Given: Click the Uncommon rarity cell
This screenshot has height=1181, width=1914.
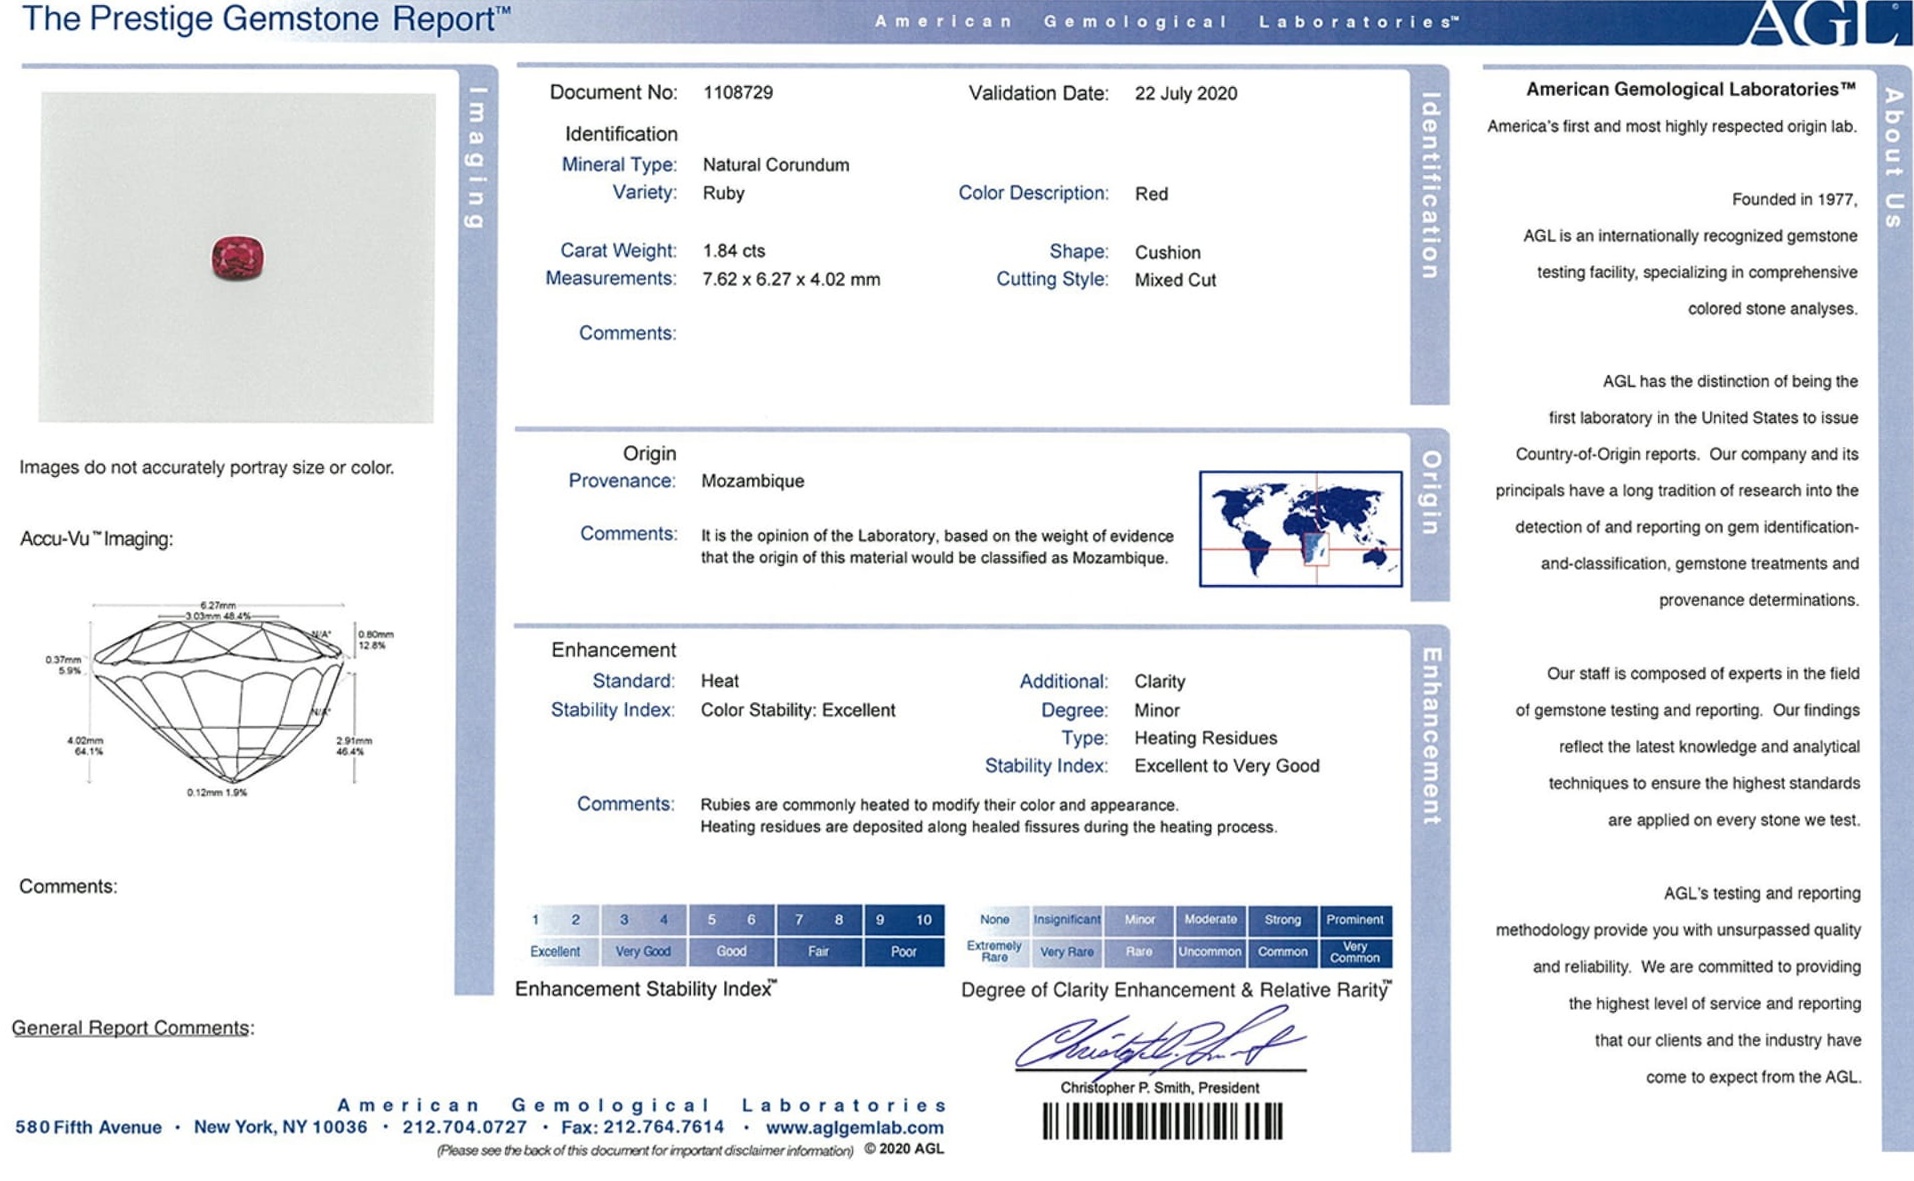Looking at the screenshot, I should pyautogui.click(x=1210, y=951).
